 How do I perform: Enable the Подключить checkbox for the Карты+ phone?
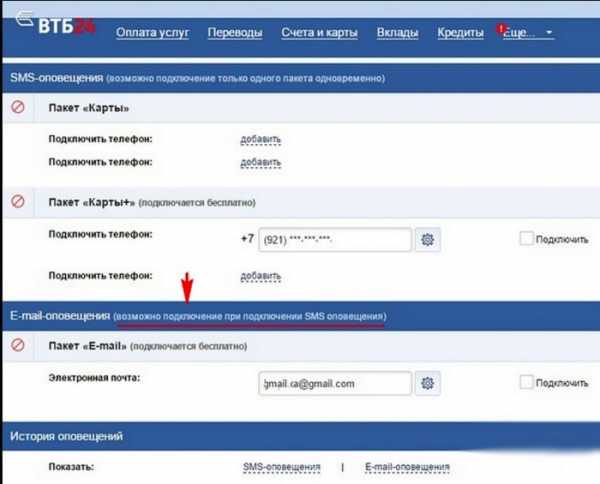(x=527, y=239)
